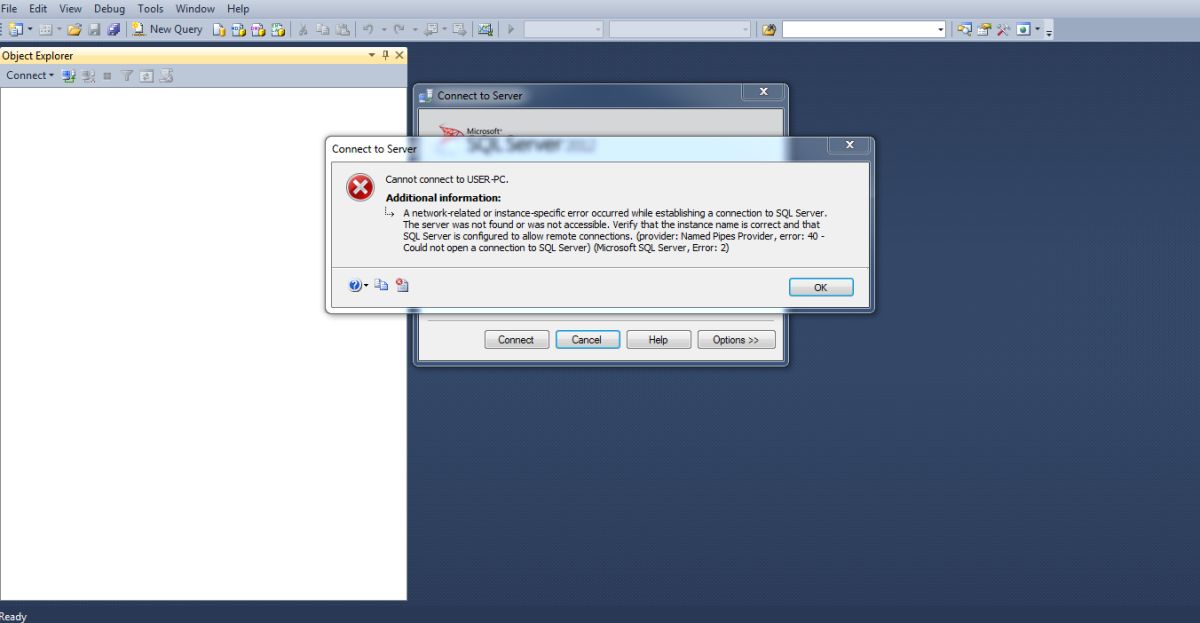Screen dimensions: 1200x623
Task: Click the Connect Object Explorer icon
Action: coord(68,76)
